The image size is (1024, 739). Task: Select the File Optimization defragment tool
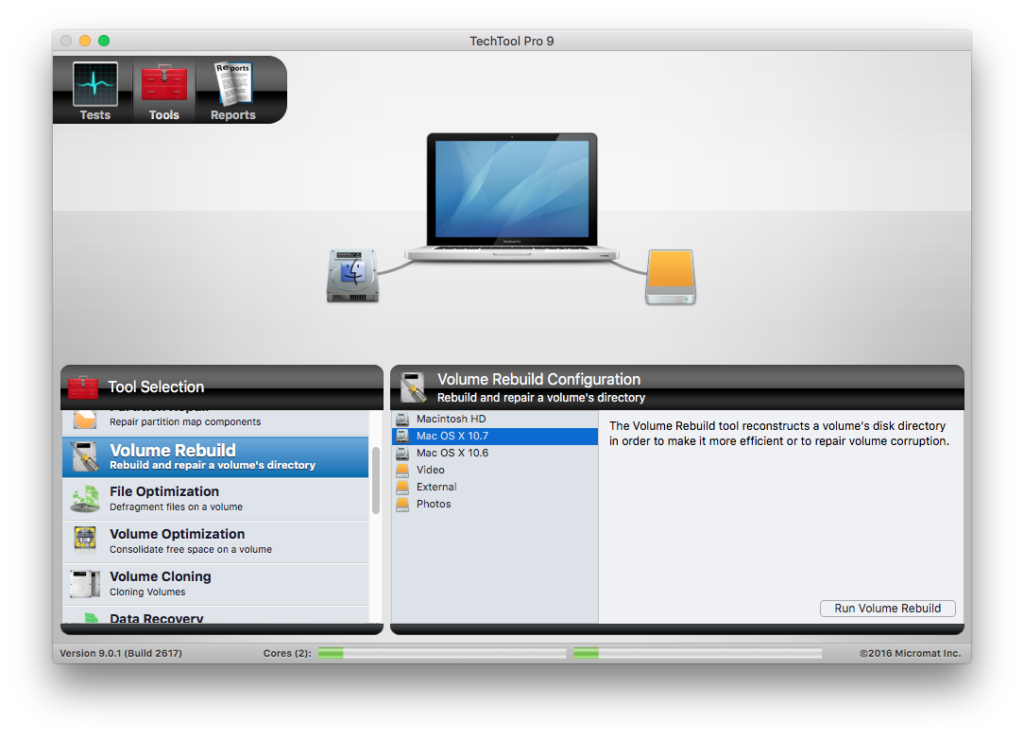pos(165,497)
